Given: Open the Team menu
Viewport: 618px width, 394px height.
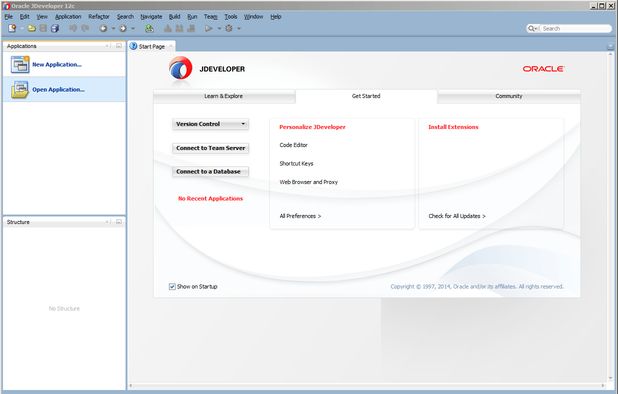Looking at the screenshot, I should (210, 17).
